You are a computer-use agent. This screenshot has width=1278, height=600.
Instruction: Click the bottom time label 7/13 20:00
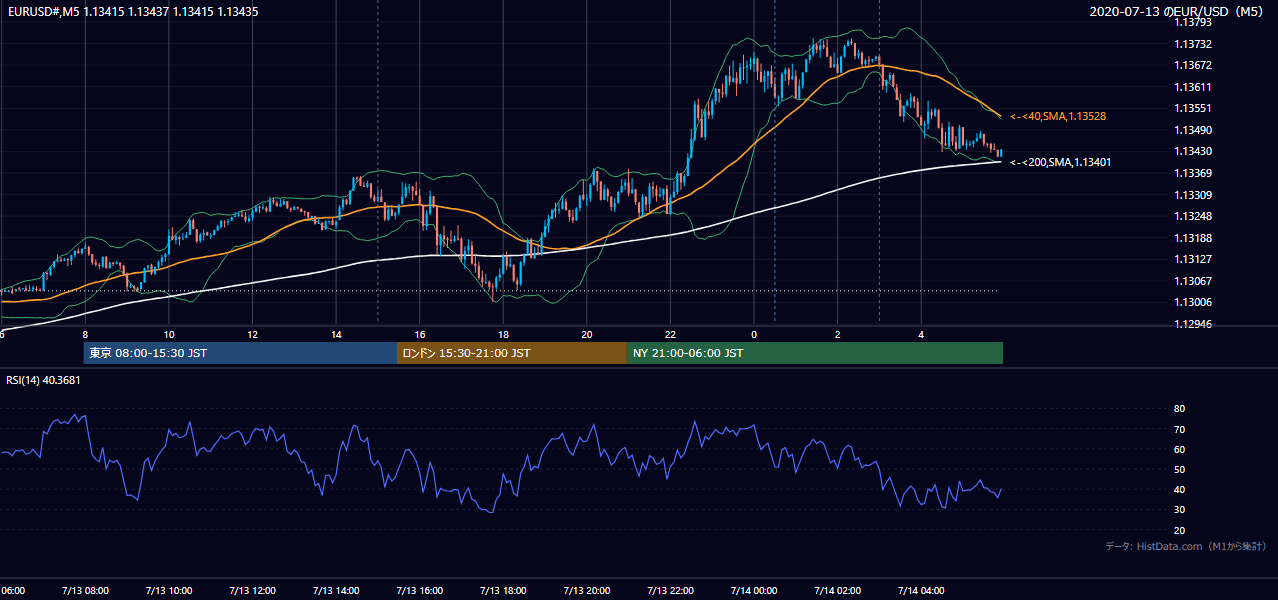(587, 590)
